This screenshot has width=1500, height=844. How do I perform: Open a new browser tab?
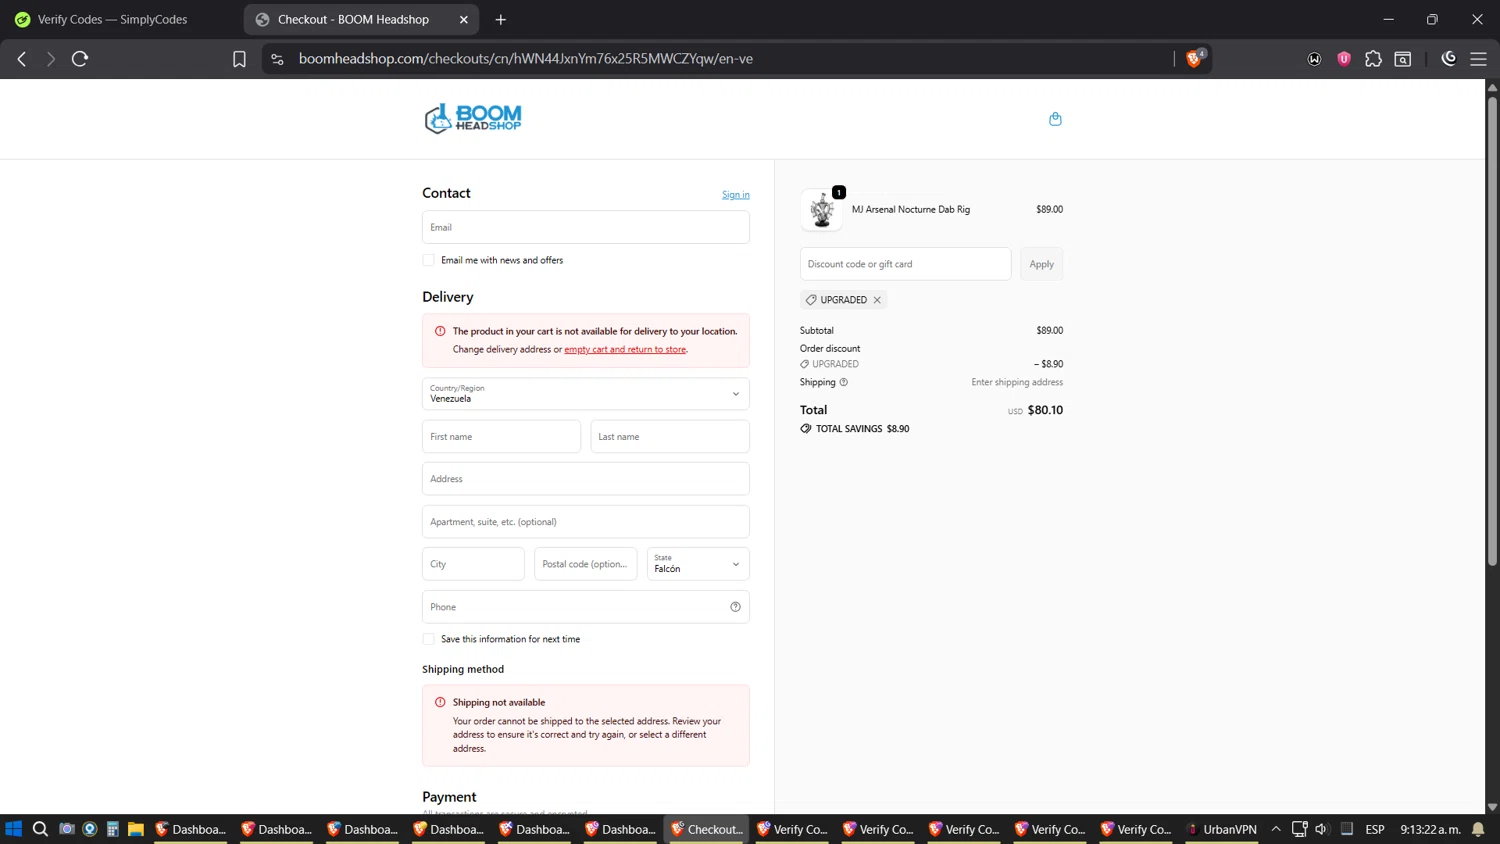coord(501,19)
